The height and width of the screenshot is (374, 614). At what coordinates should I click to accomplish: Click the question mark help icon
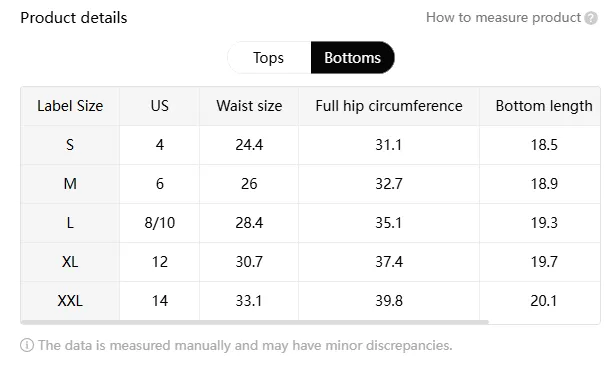tap(591, 18)
